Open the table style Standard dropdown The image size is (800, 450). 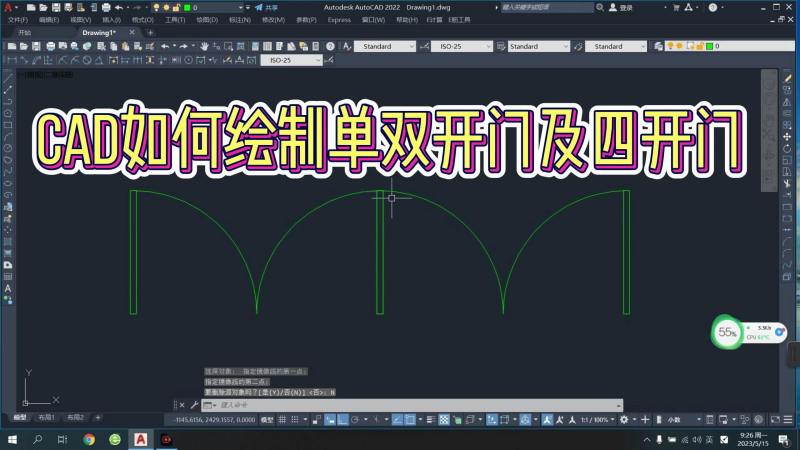pos(538,46)
